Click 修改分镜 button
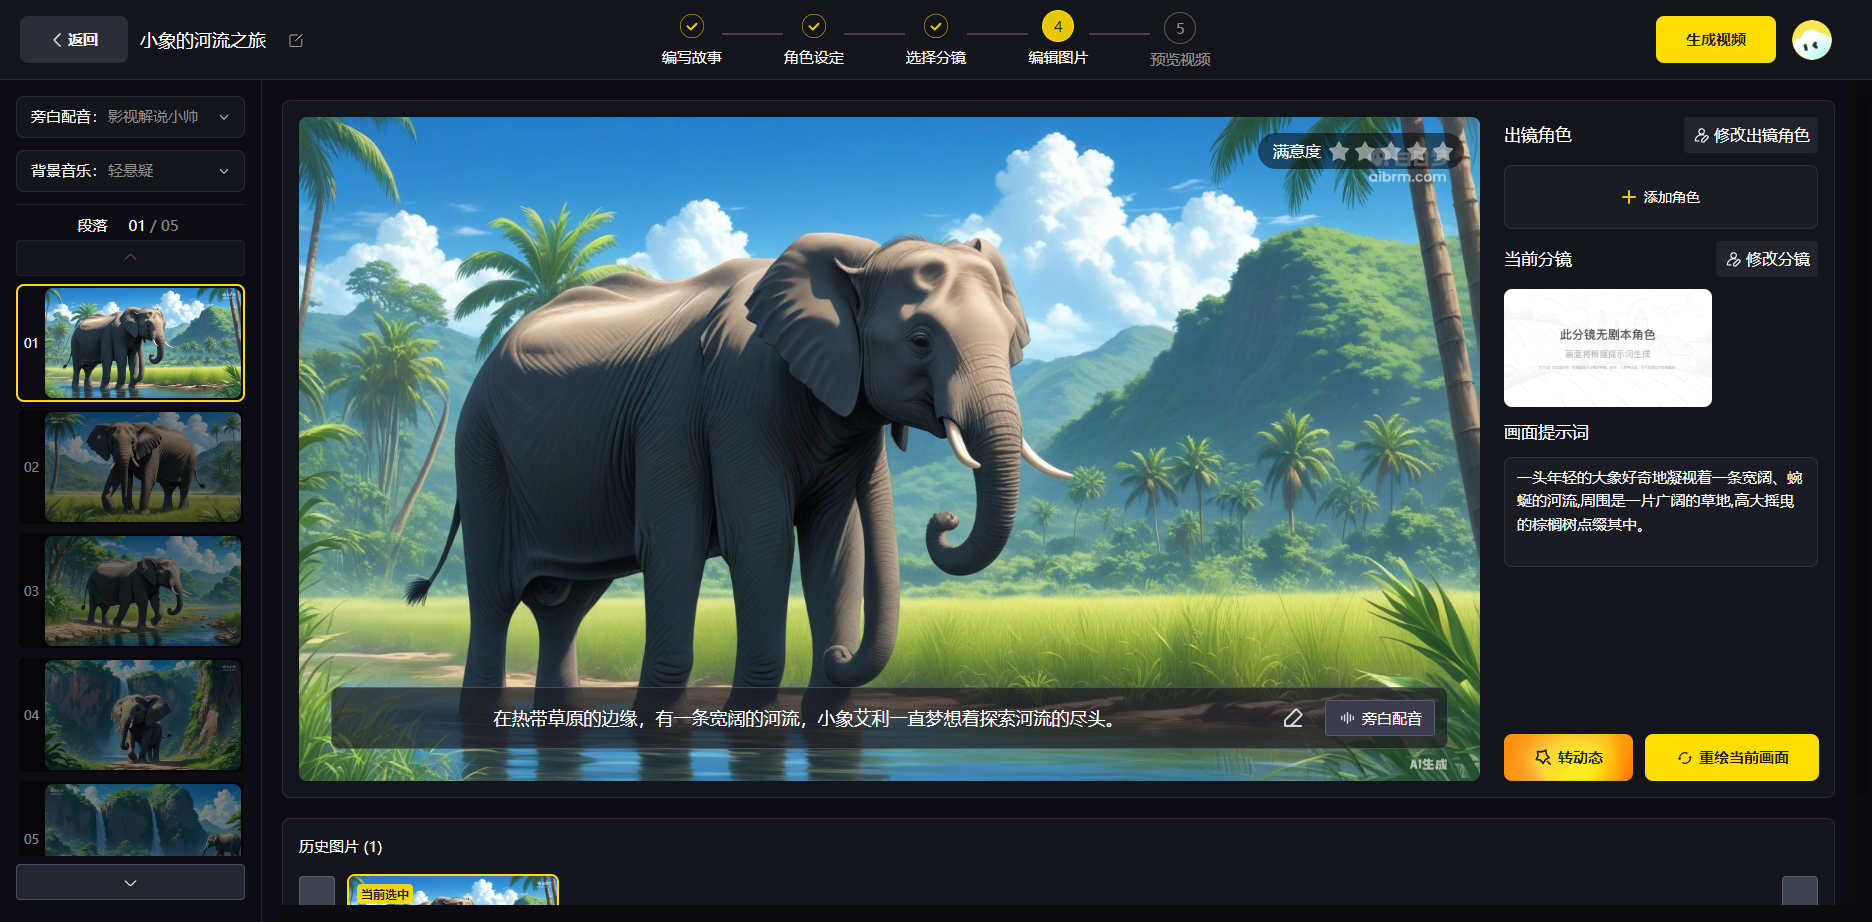 1767,259
